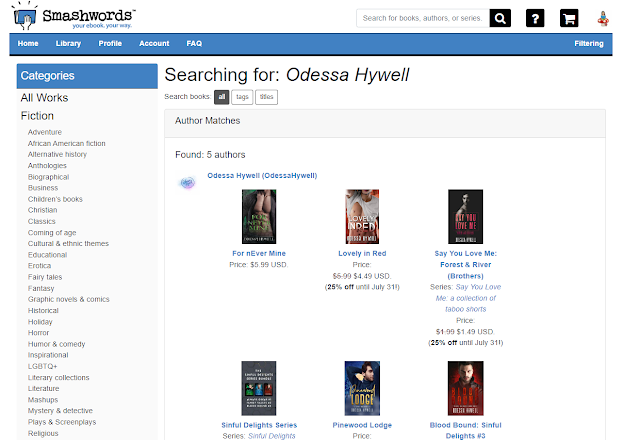This screenshot has height=440, width=640.
Task: Select the Anthologies category
Action: click(47, 166)
